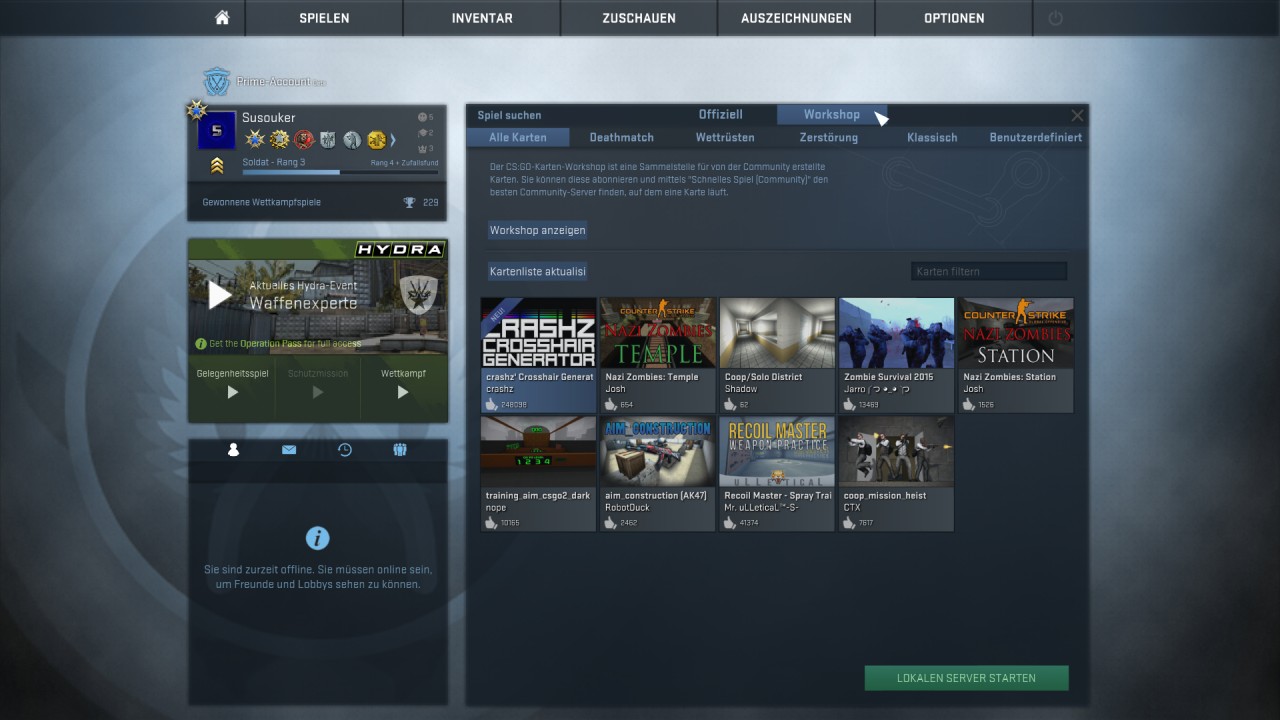Select the gold octagonal coin
Image resolution: width=1280 pixels, height=720 pixels.
pos(376,140)
